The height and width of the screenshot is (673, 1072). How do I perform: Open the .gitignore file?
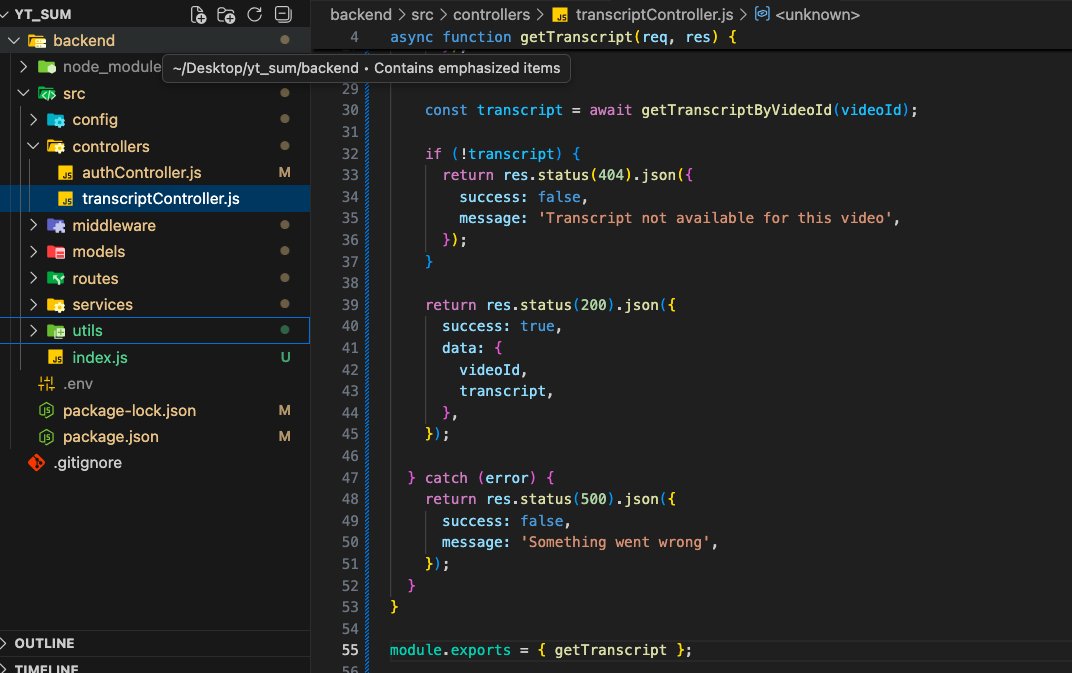[x=88, y=462]
